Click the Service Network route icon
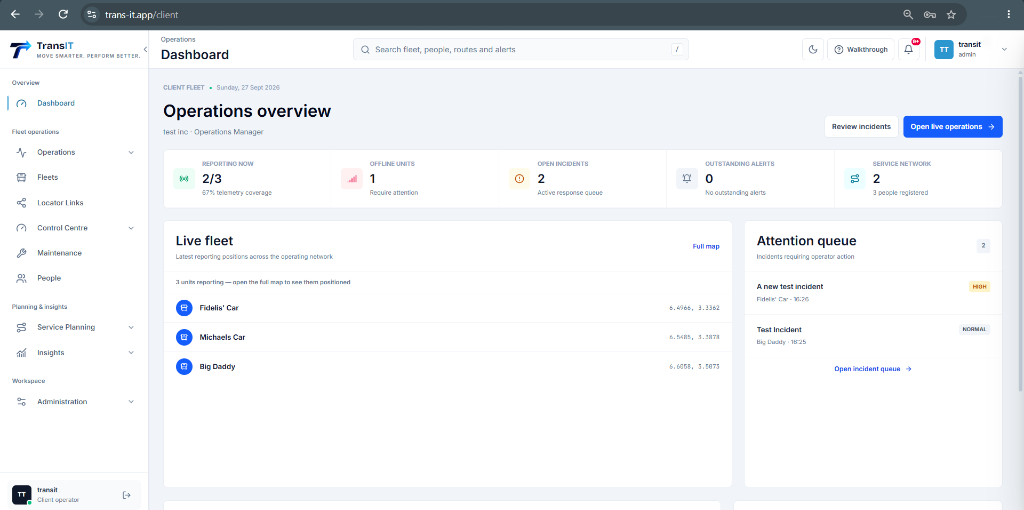 (855, 178)
